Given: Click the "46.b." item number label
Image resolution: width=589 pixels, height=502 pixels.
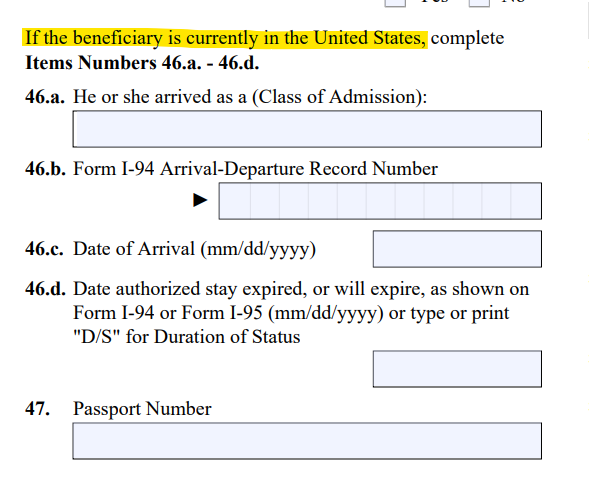Looking at the screenshot, I should [x=45, y=169].
